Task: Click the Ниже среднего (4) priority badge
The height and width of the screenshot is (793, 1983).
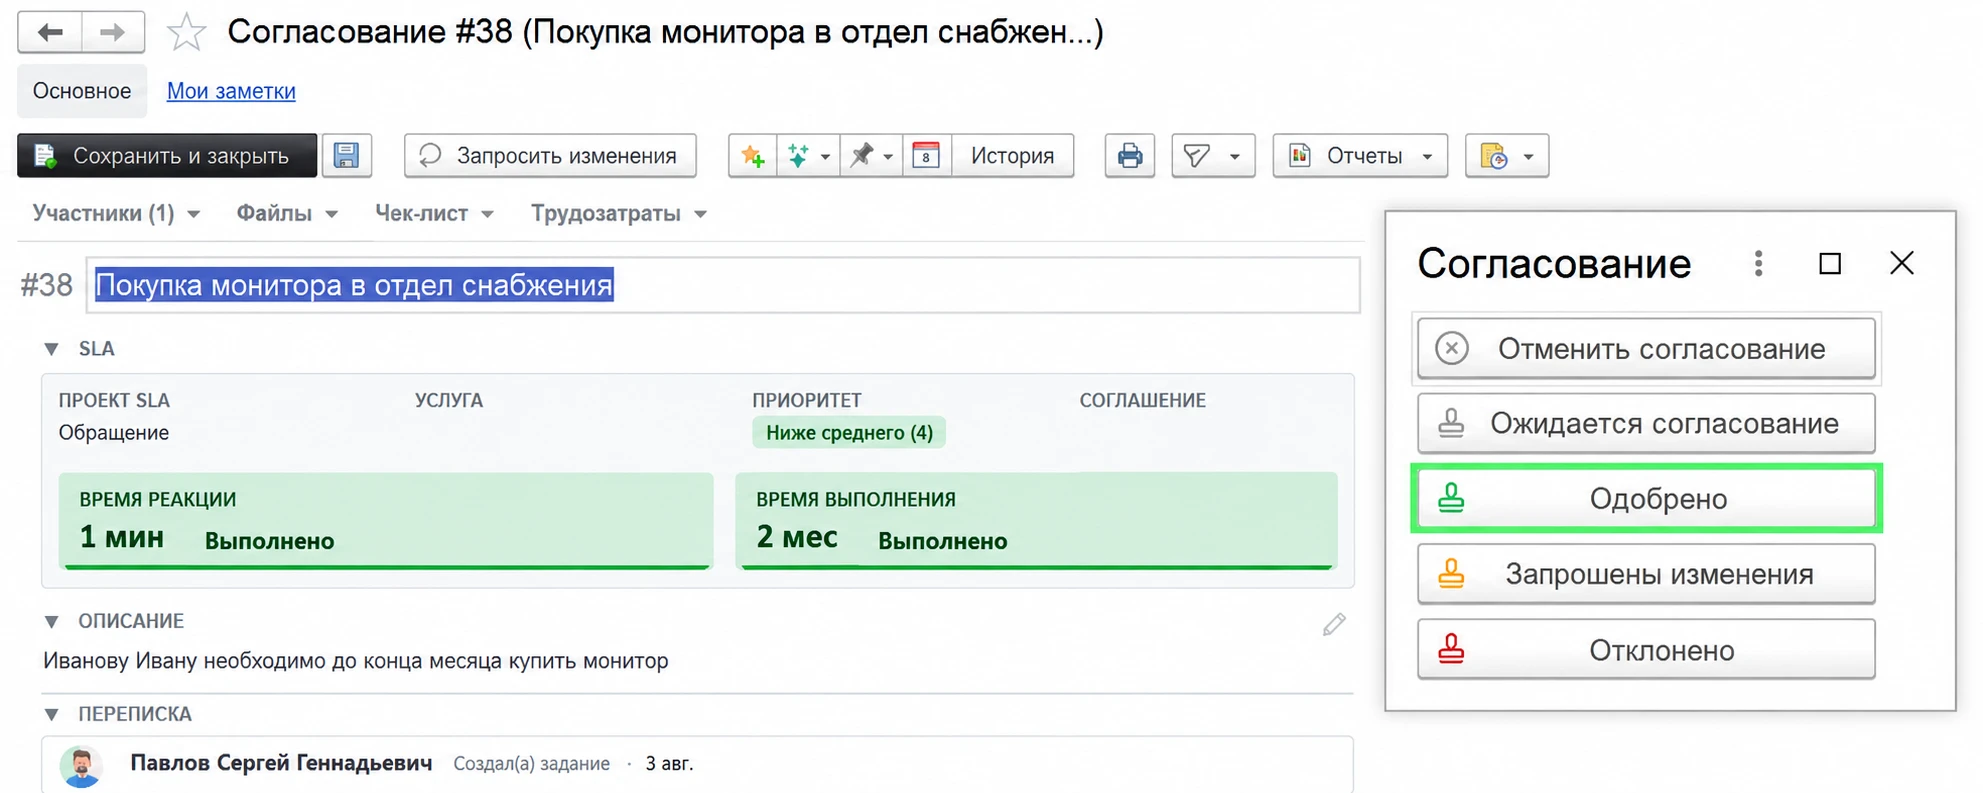Action: coord(849,433)
